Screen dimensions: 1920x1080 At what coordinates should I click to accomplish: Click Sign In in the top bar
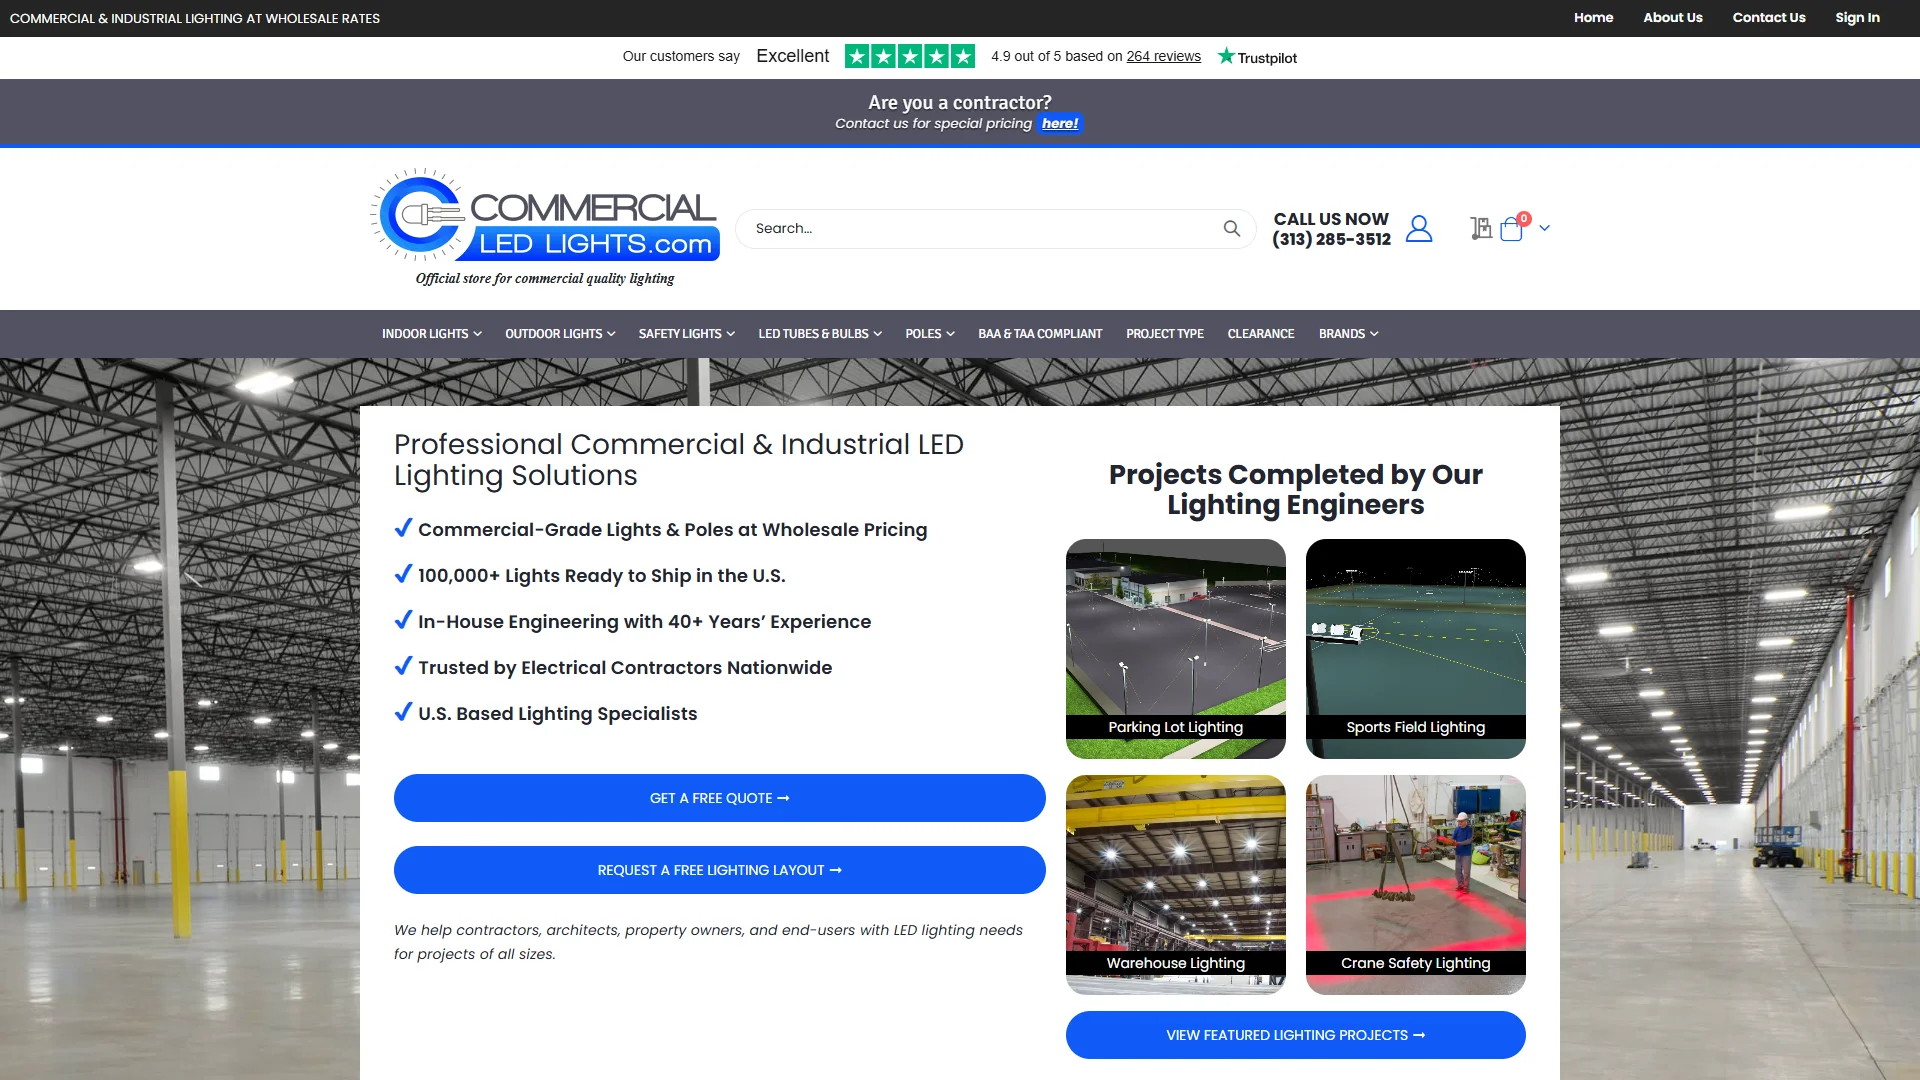point(1857,18)
